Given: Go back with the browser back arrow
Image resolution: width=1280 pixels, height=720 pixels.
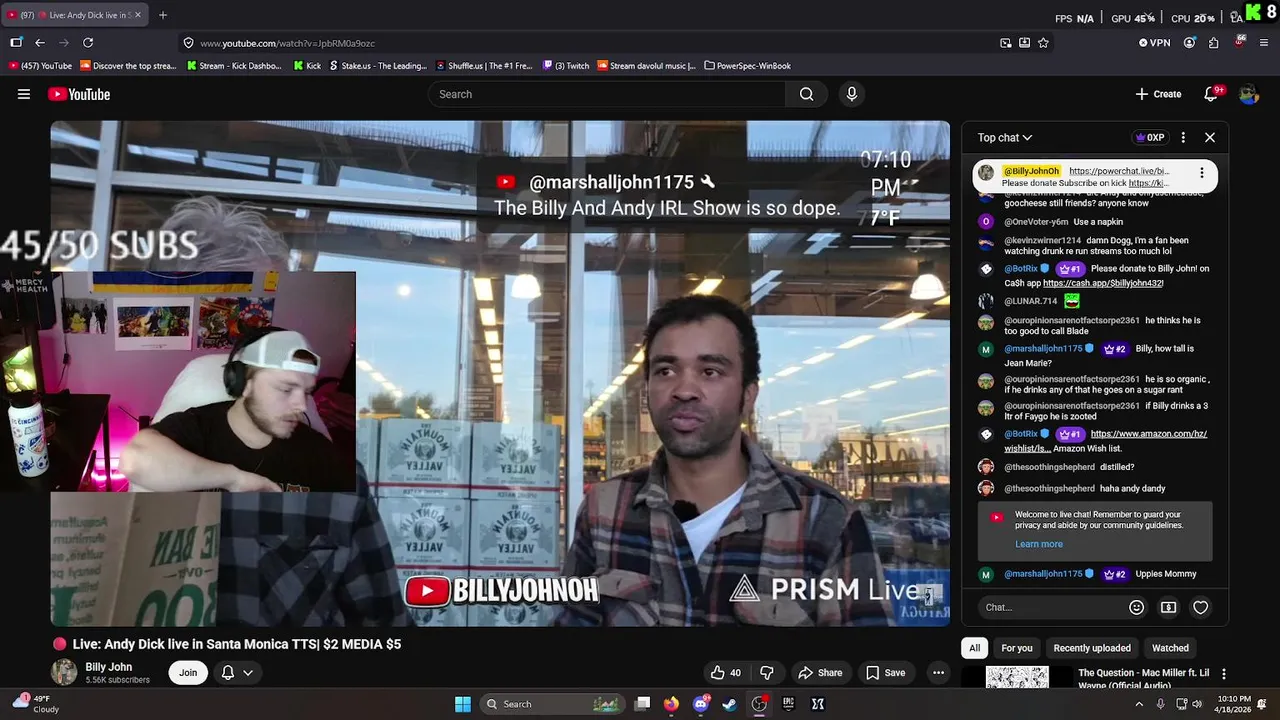Looking at the screenshot, I should pyautogui.click(x=40, y=43).
